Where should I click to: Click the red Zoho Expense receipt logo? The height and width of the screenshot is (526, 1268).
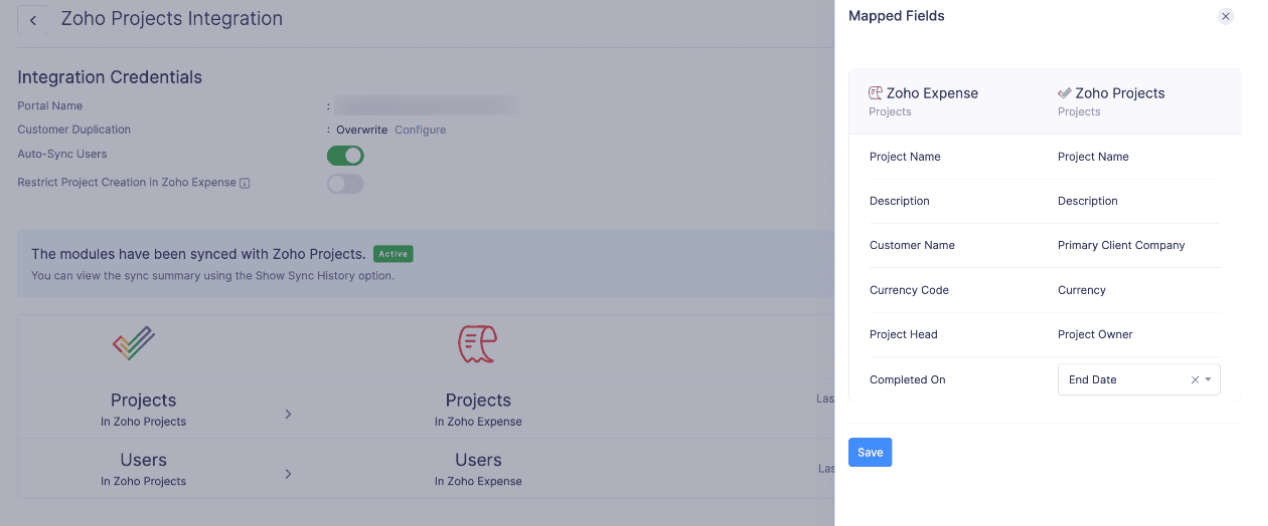477,344
